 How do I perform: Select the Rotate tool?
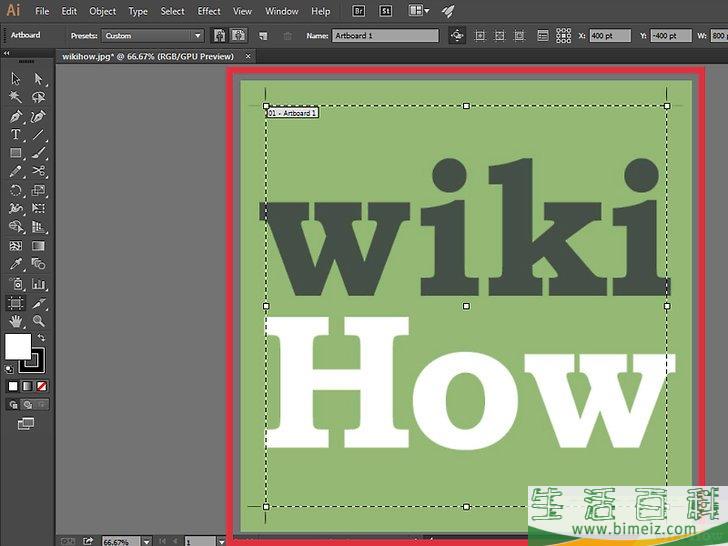pos(16,190)
